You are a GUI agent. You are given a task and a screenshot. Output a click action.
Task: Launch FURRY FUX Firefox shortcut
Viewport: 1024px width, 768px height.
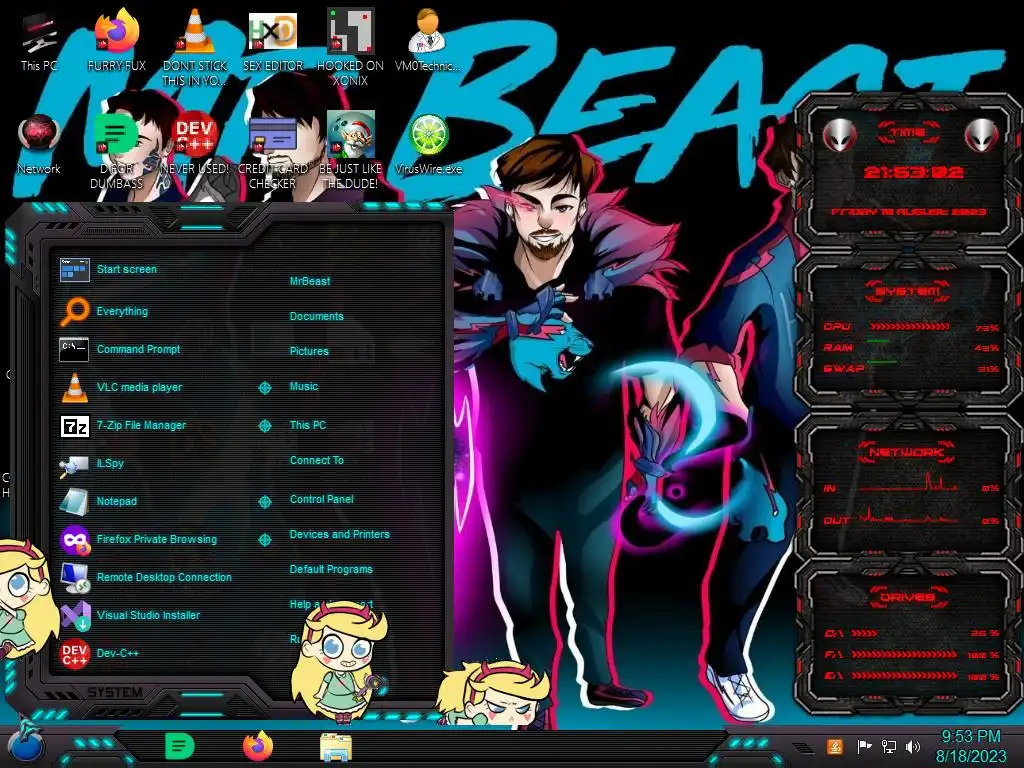[x=117, y=40]
